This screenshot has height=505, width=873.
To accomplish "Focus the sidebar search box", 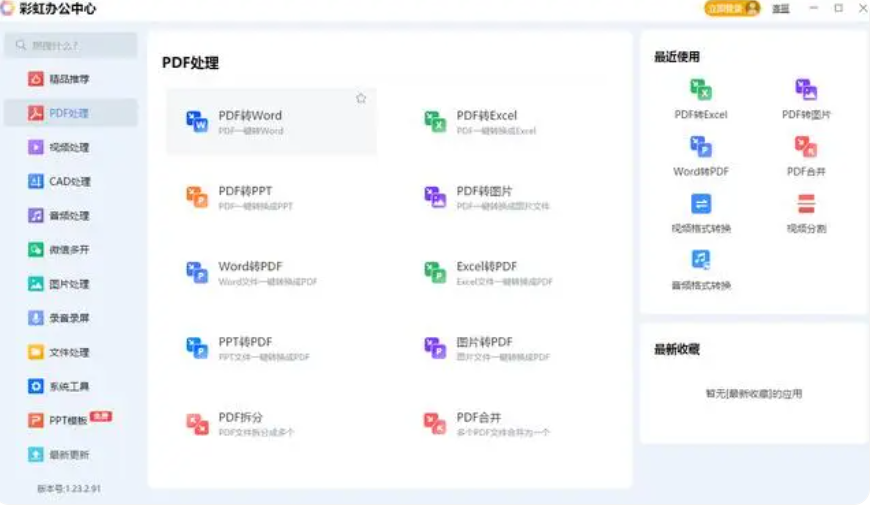I will point(71,45).
